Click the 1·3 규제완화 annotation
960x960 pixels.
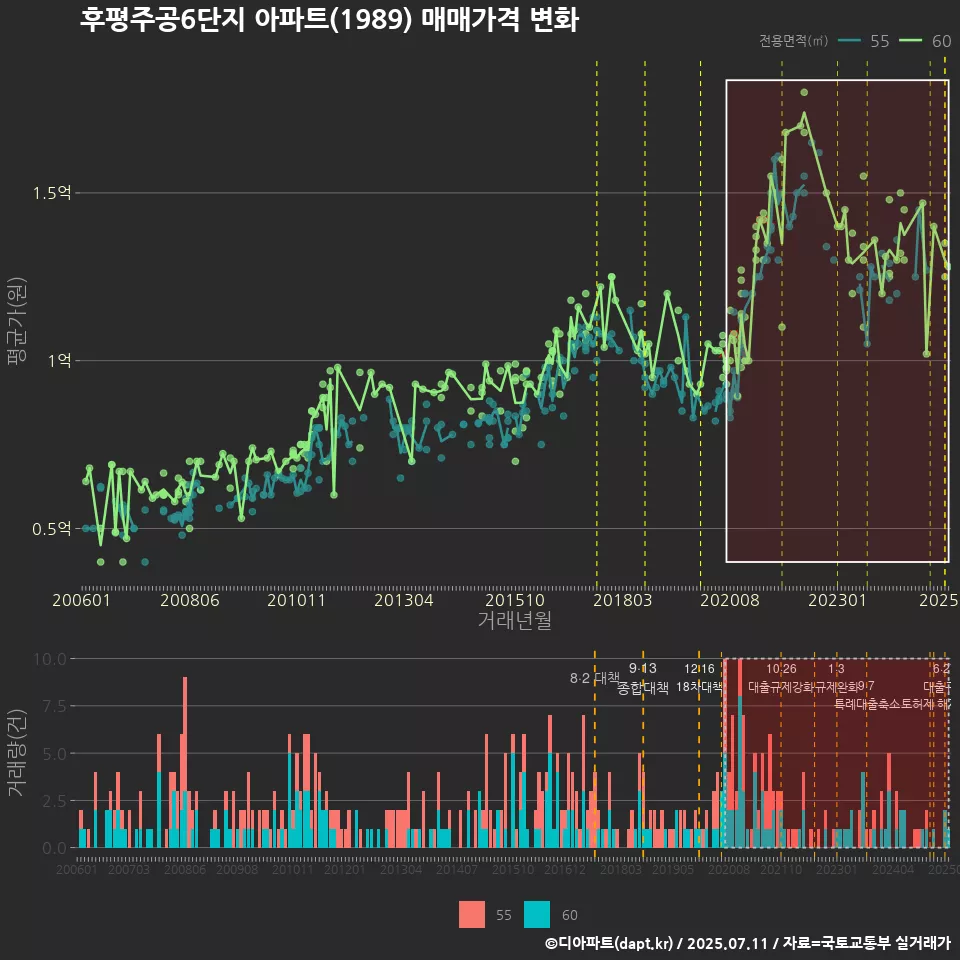pos(836,678)
